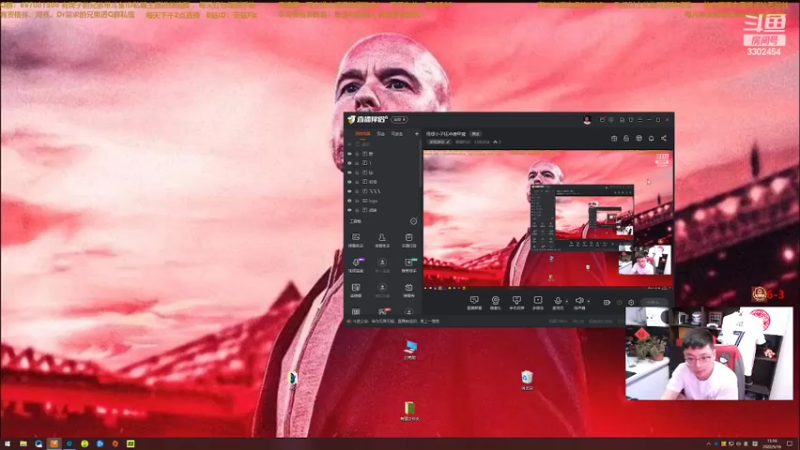Open the user avatar in the title bar
The image size is (800, 450).
point(587,120)
